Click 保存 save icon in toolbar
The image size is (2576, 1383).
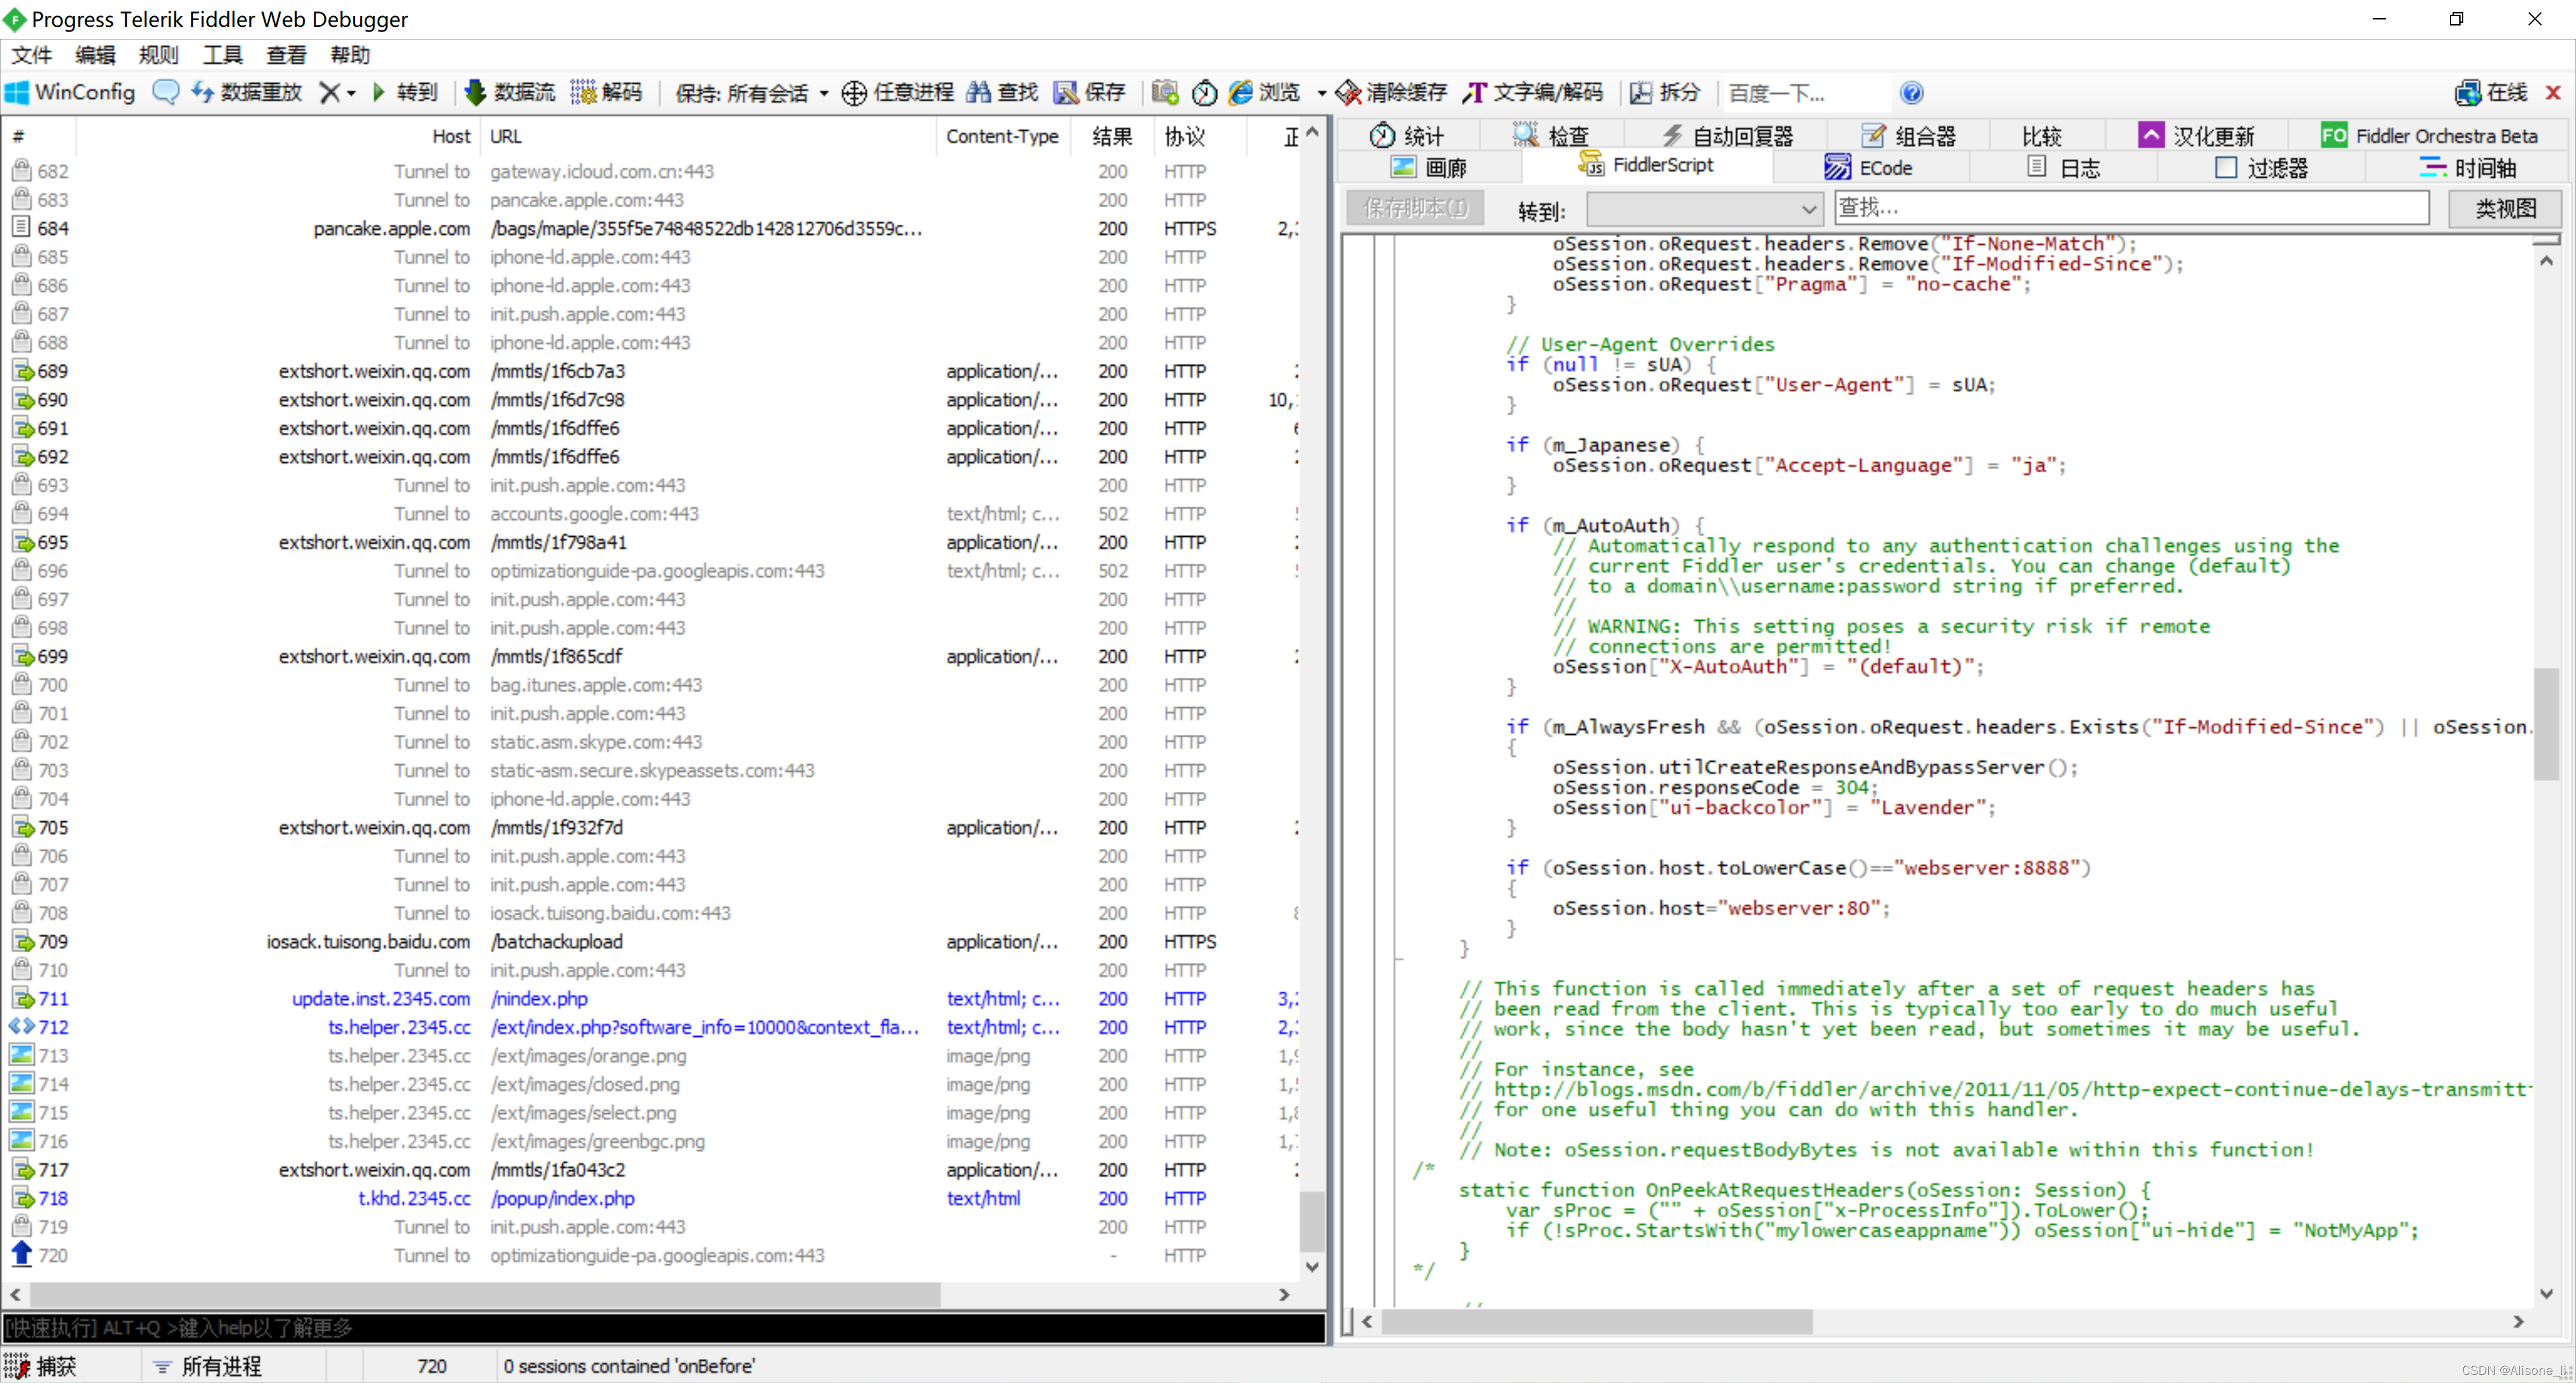(1066, 92)
